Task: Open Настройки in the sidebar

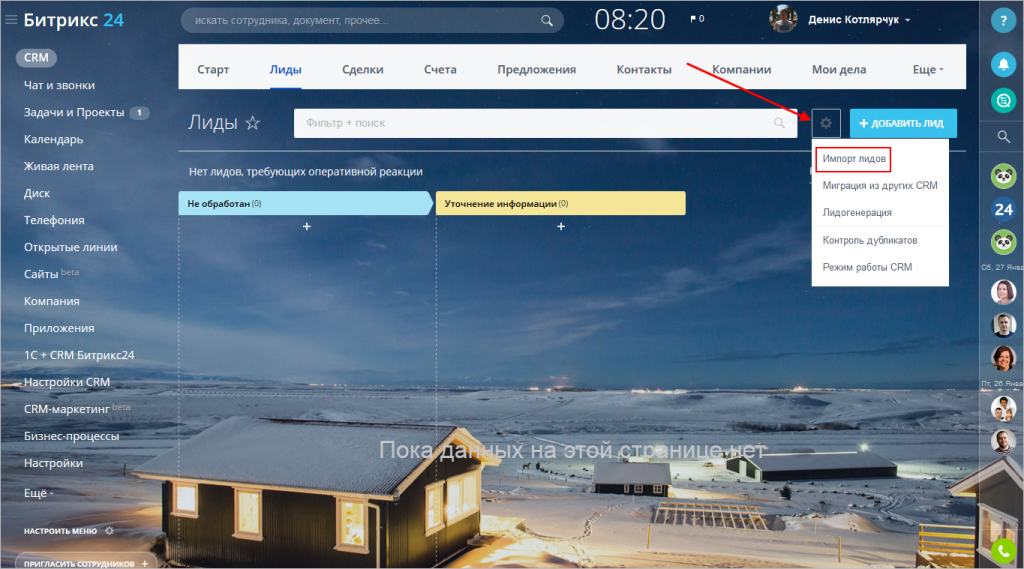Action: pyautogui.click(x=54, y=463)
